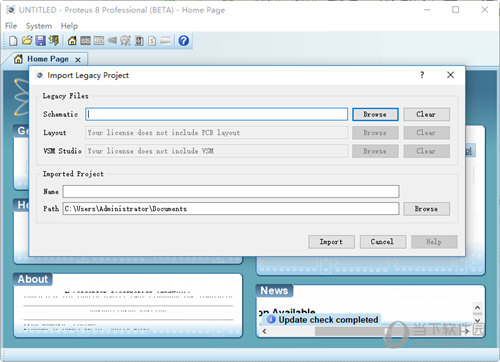Click the imported project Name field
This screenshot has width=500, height=362.
[x=231, y=192]
